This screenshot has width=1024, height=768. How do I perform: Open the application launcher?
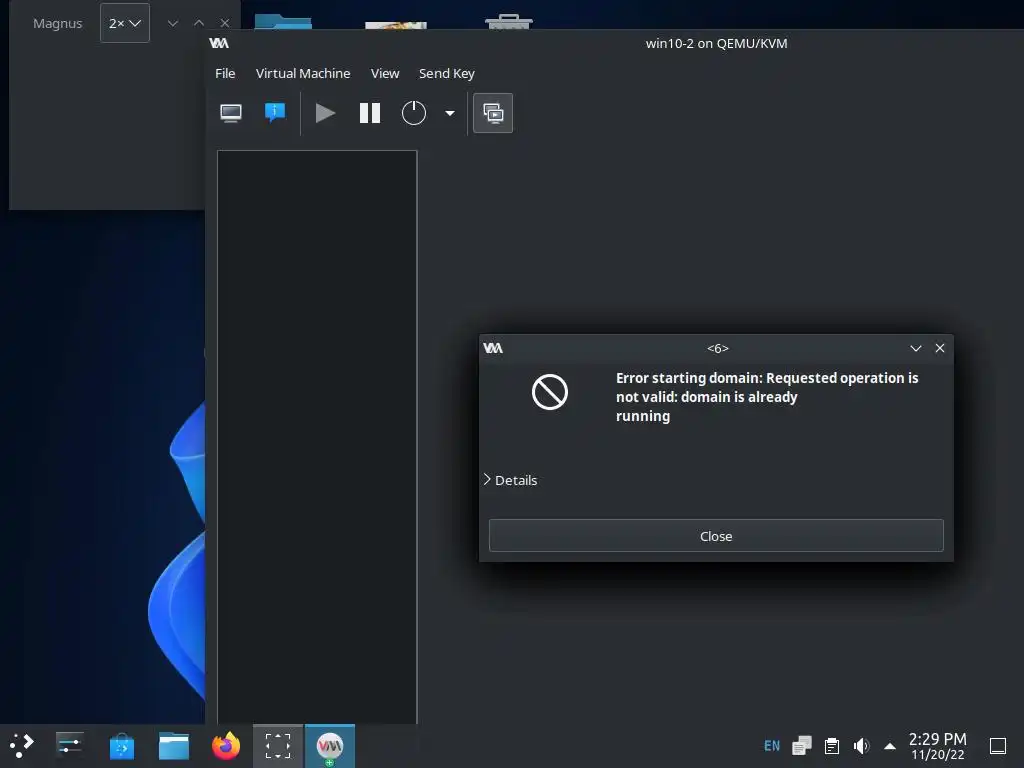(22, 746)
